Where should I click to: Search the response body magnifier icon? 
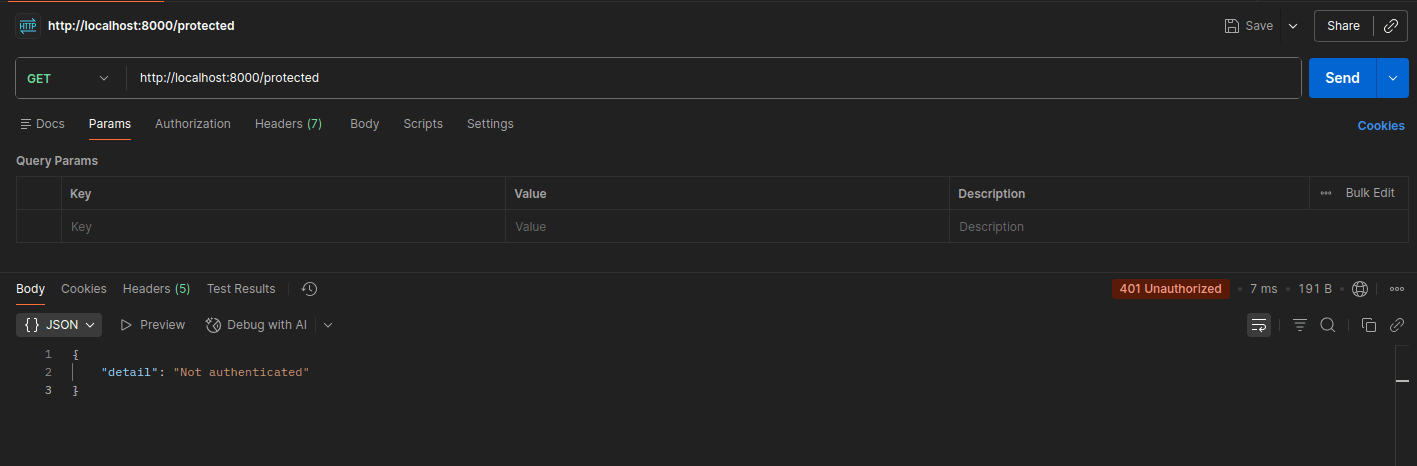1328,325
